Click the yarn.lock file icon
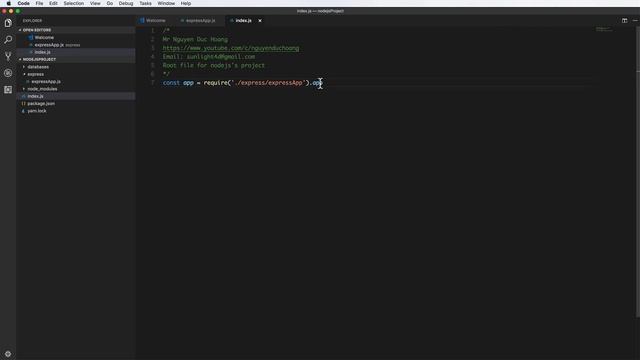640x360 pixels. pyautogui.click(x=23, y=111)
